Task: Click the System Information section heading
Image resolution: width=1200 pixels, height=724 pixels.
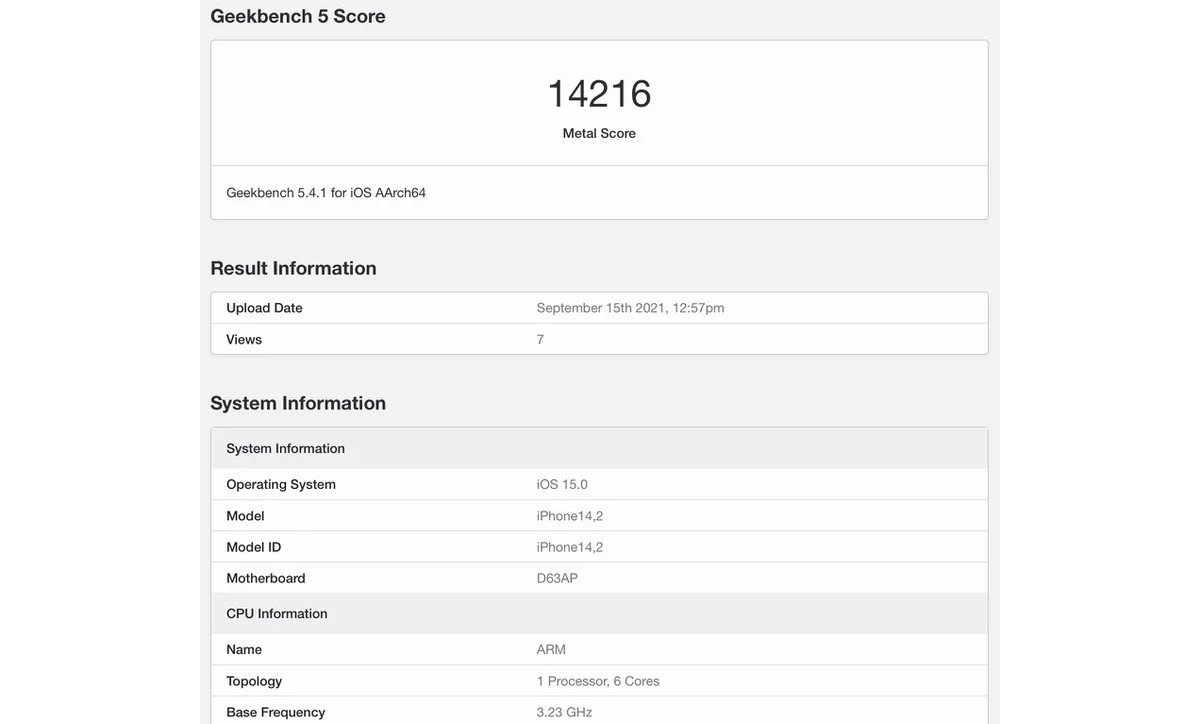Action: (298, 401)
